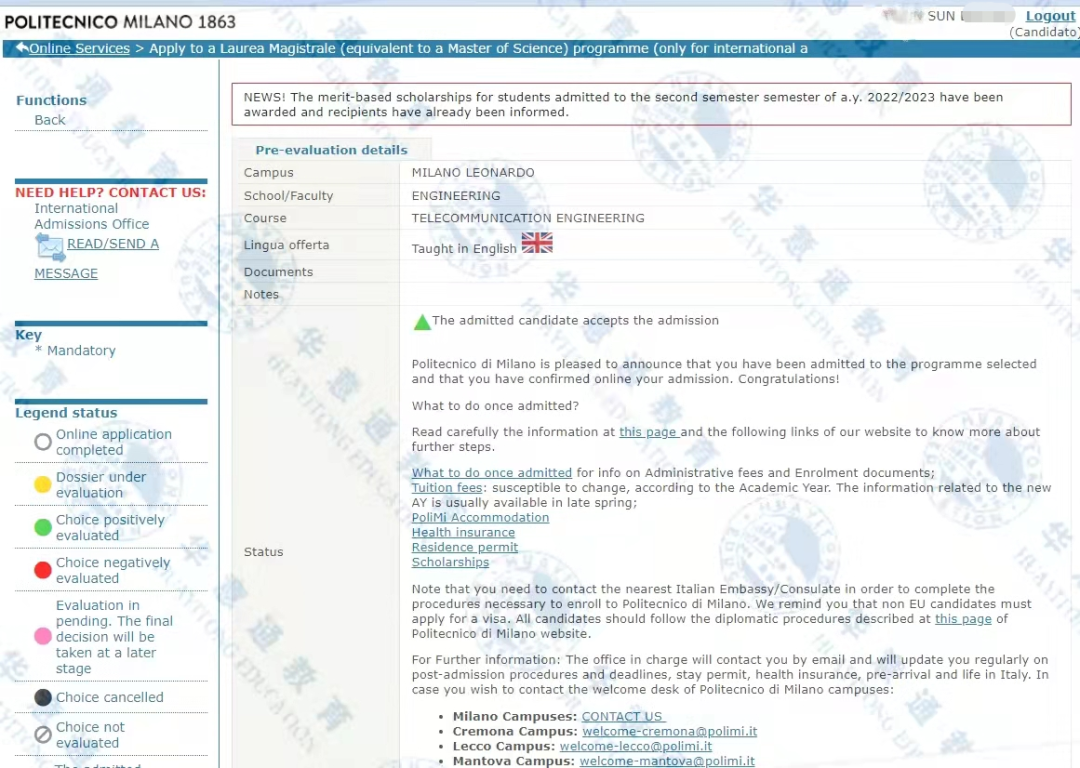This screenshot has height=768, width=1080.
Task: Click the 'International Admissions Office' text
Action: (92, 216)
